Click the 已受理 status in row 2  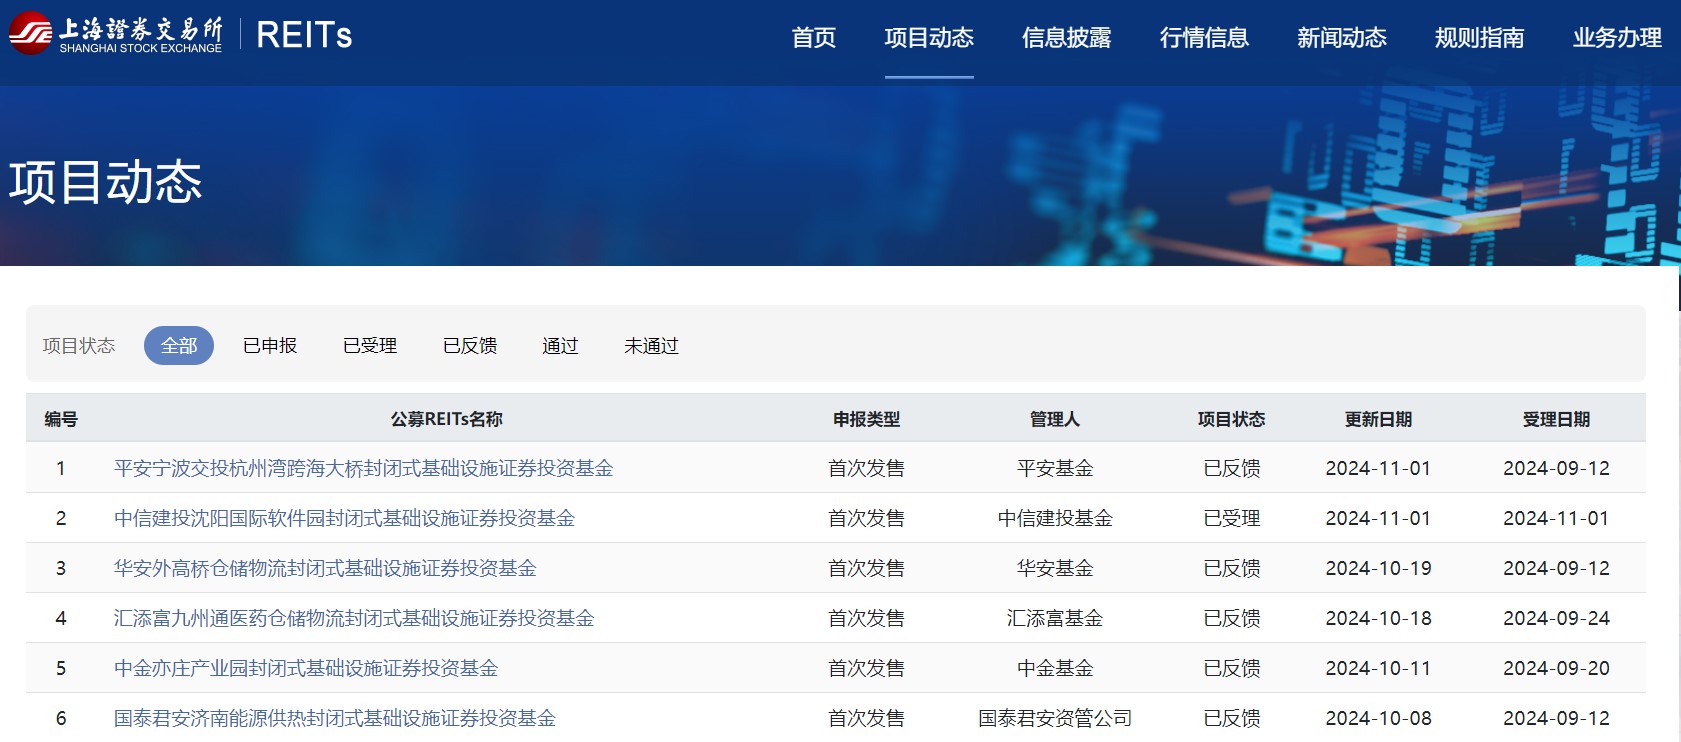1232,518
